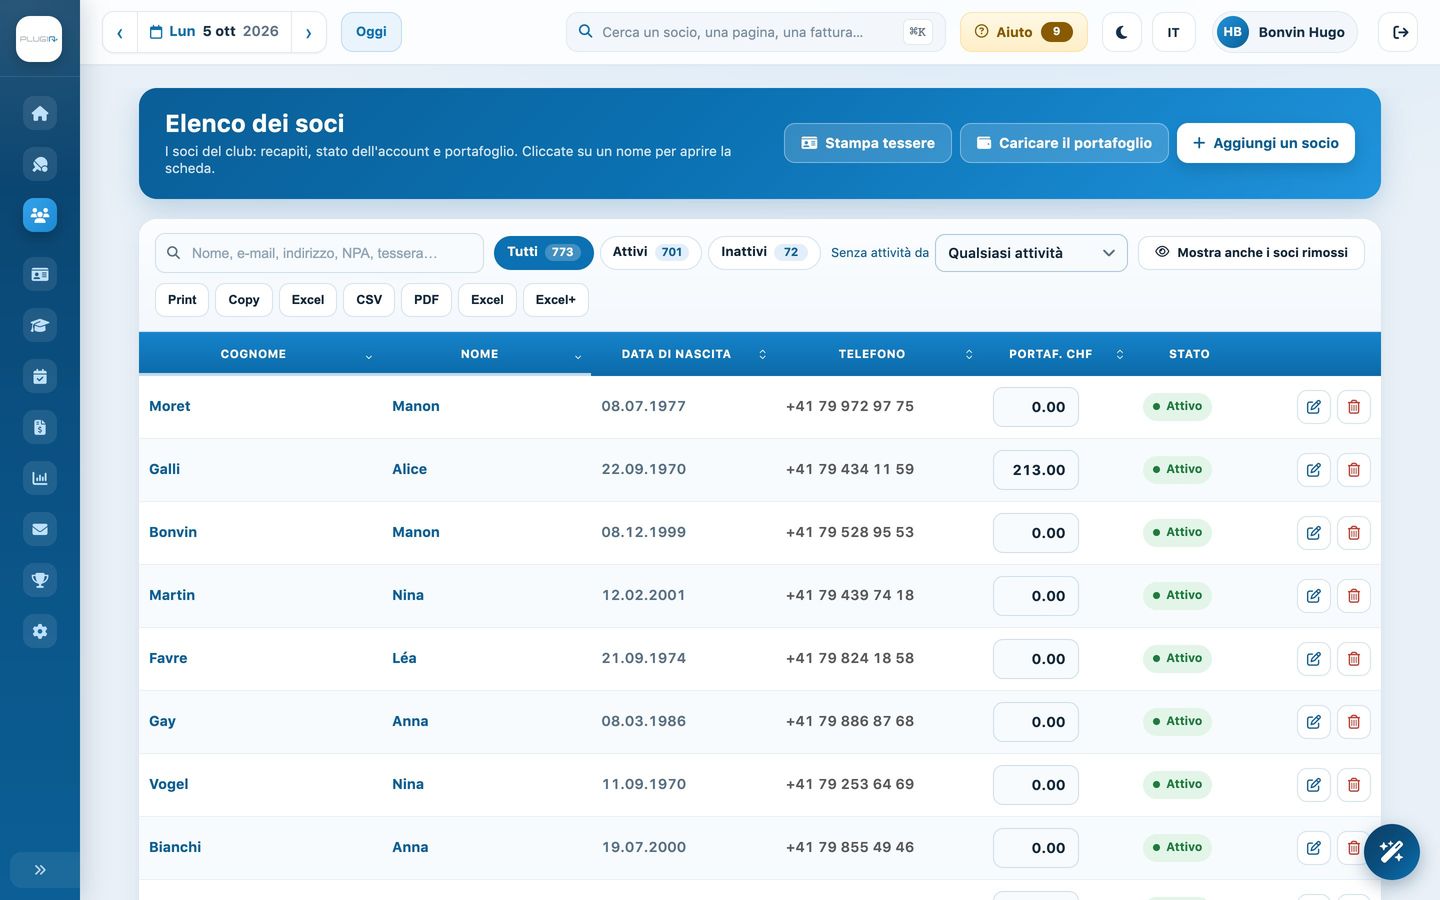Open the members group icon in sidebar
This screenshot has height=900, width=1440.
[40, 215]
